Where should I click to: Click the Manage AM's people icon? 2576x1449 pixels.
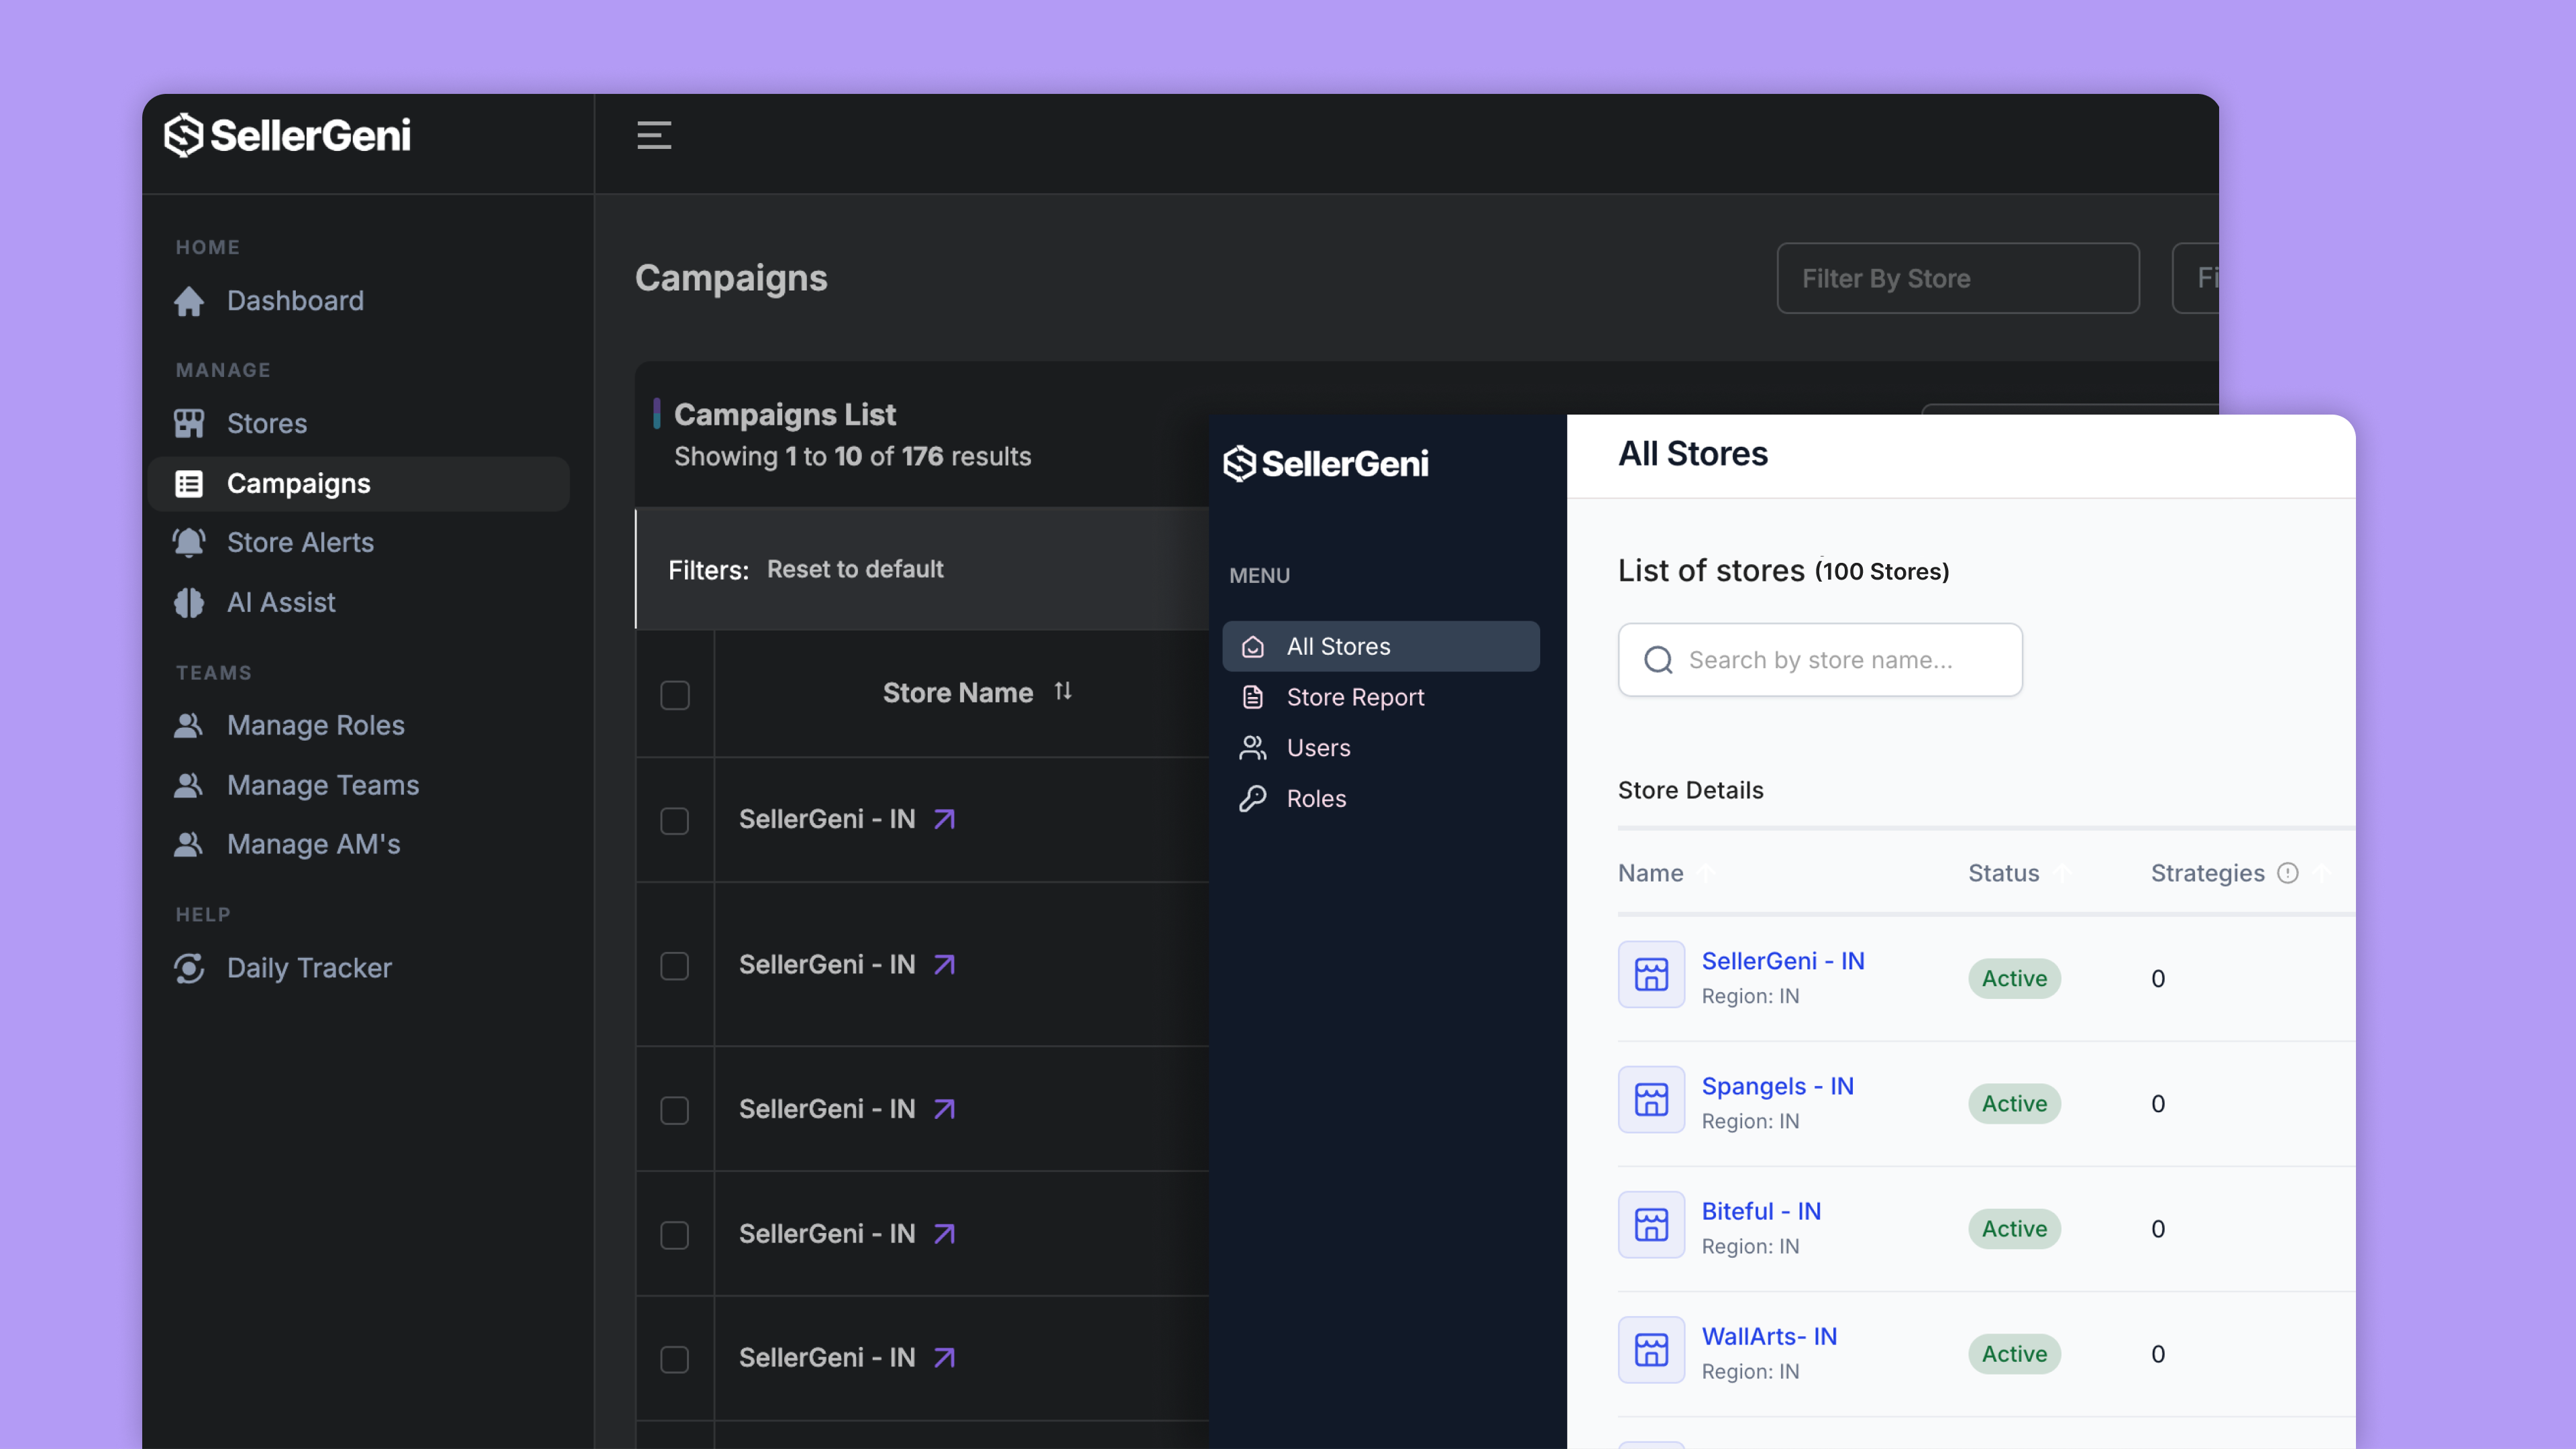click(x=188, y=844)
